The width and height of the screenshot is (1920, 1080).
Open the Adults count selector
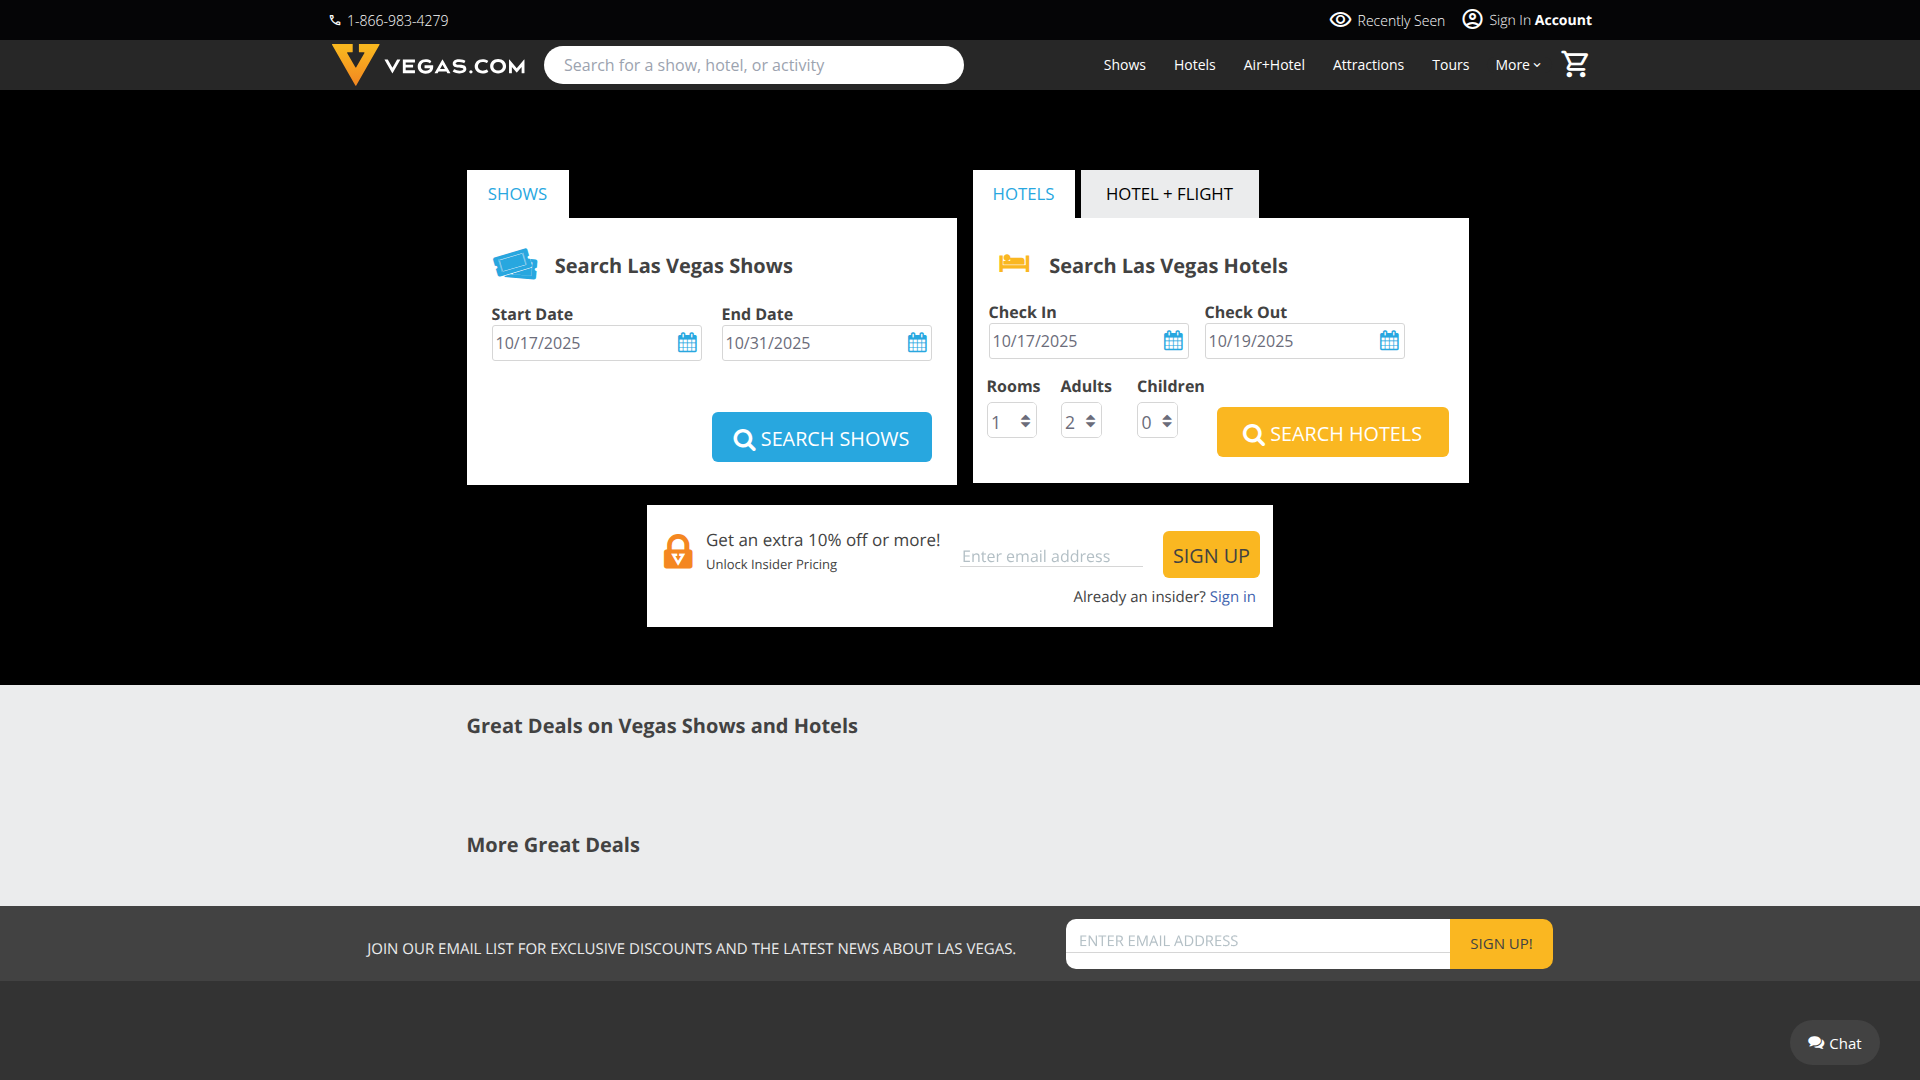[x=1081, y=422]
